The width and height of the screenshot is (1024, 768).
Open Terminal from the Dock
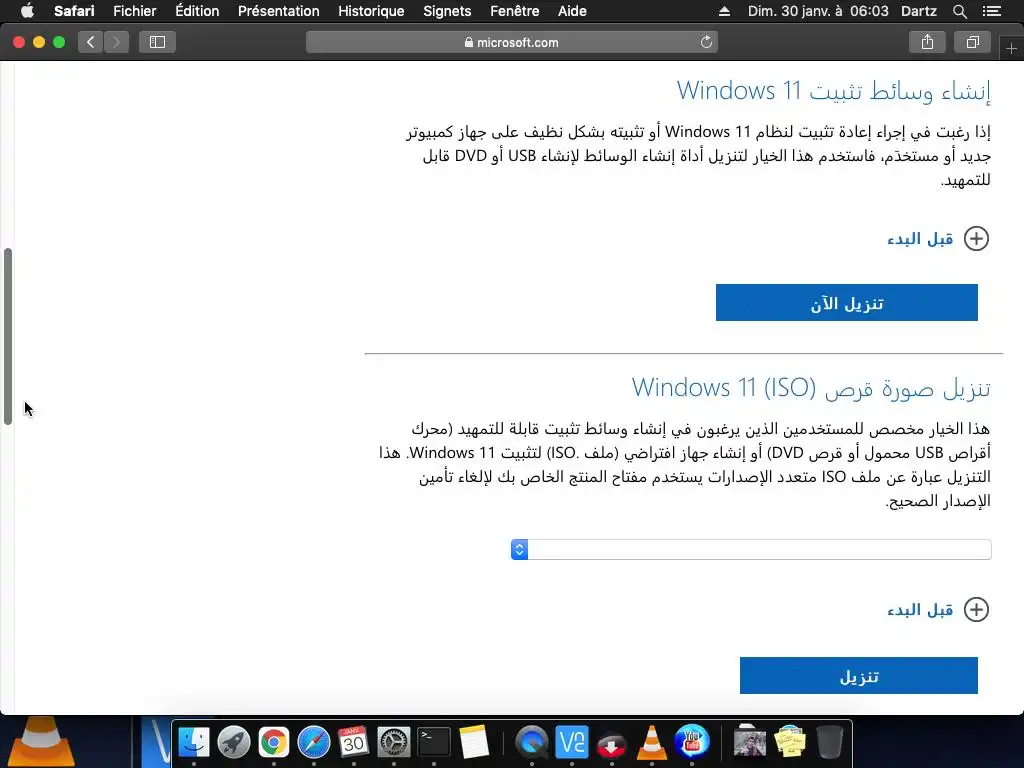[x=434, y=742]
